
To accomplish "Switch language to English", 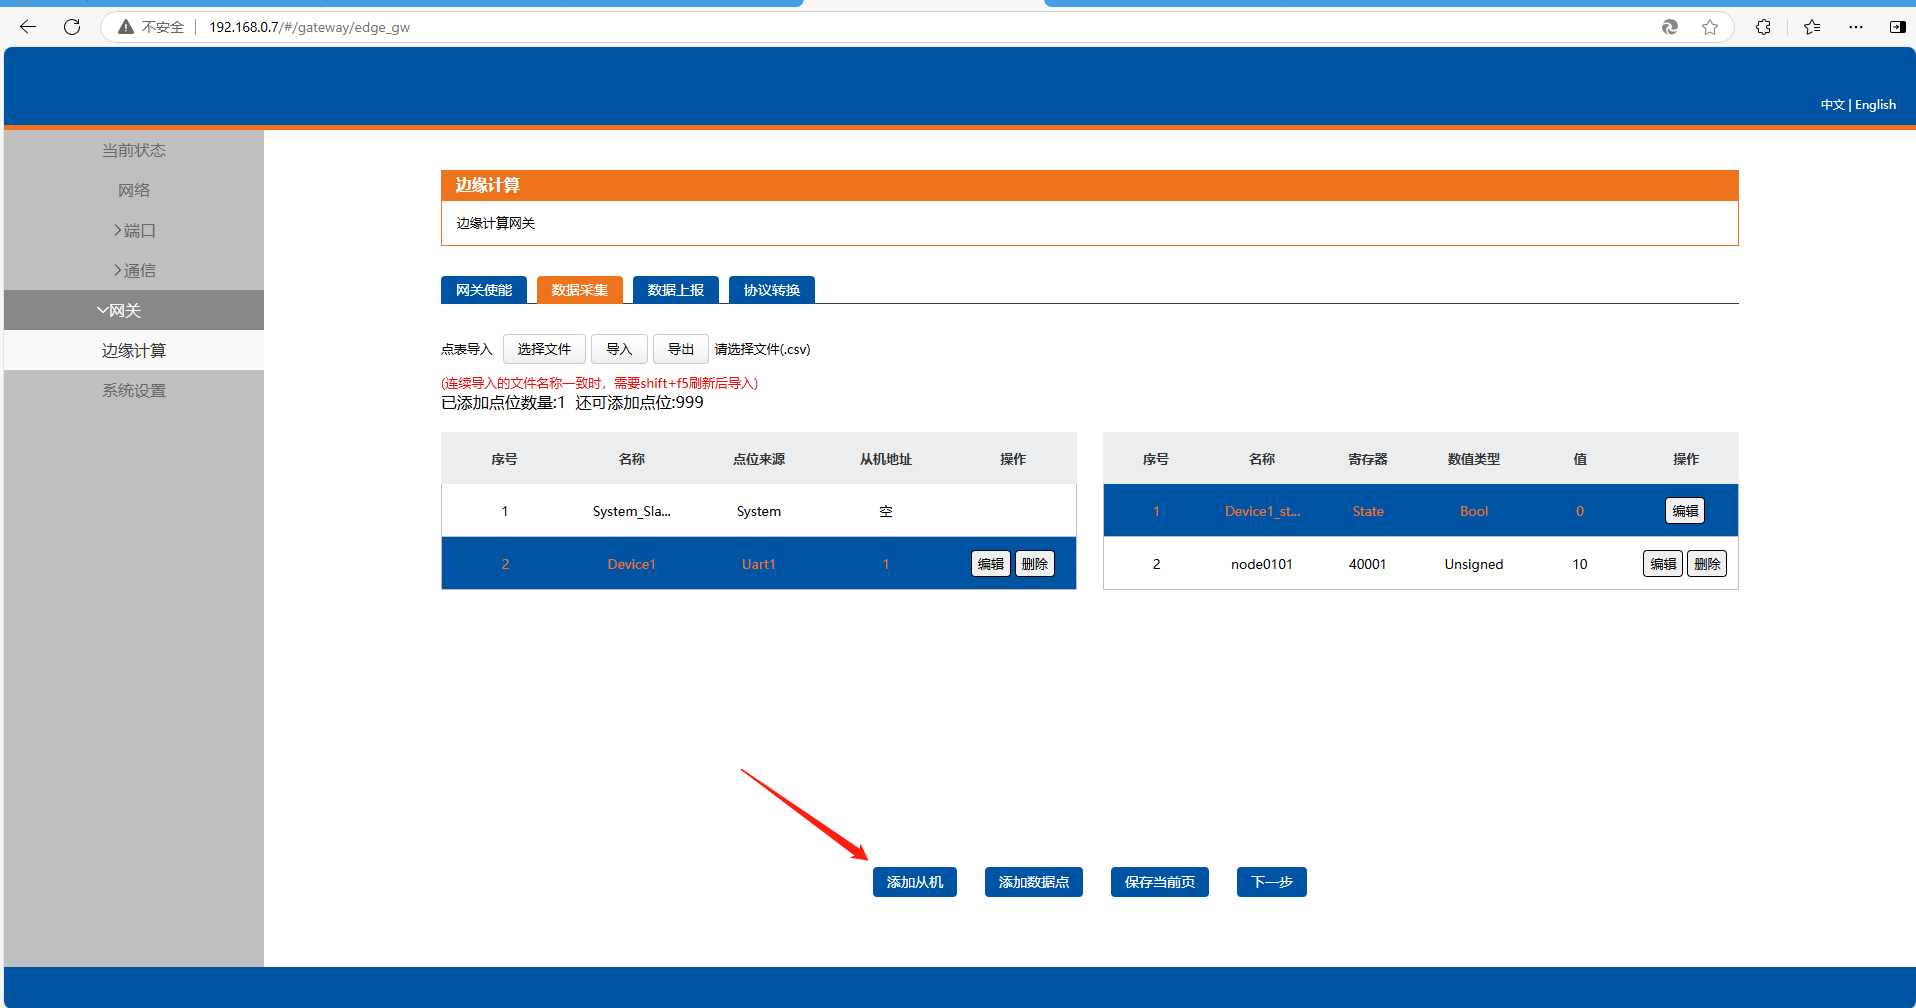I will point(1875,105).
